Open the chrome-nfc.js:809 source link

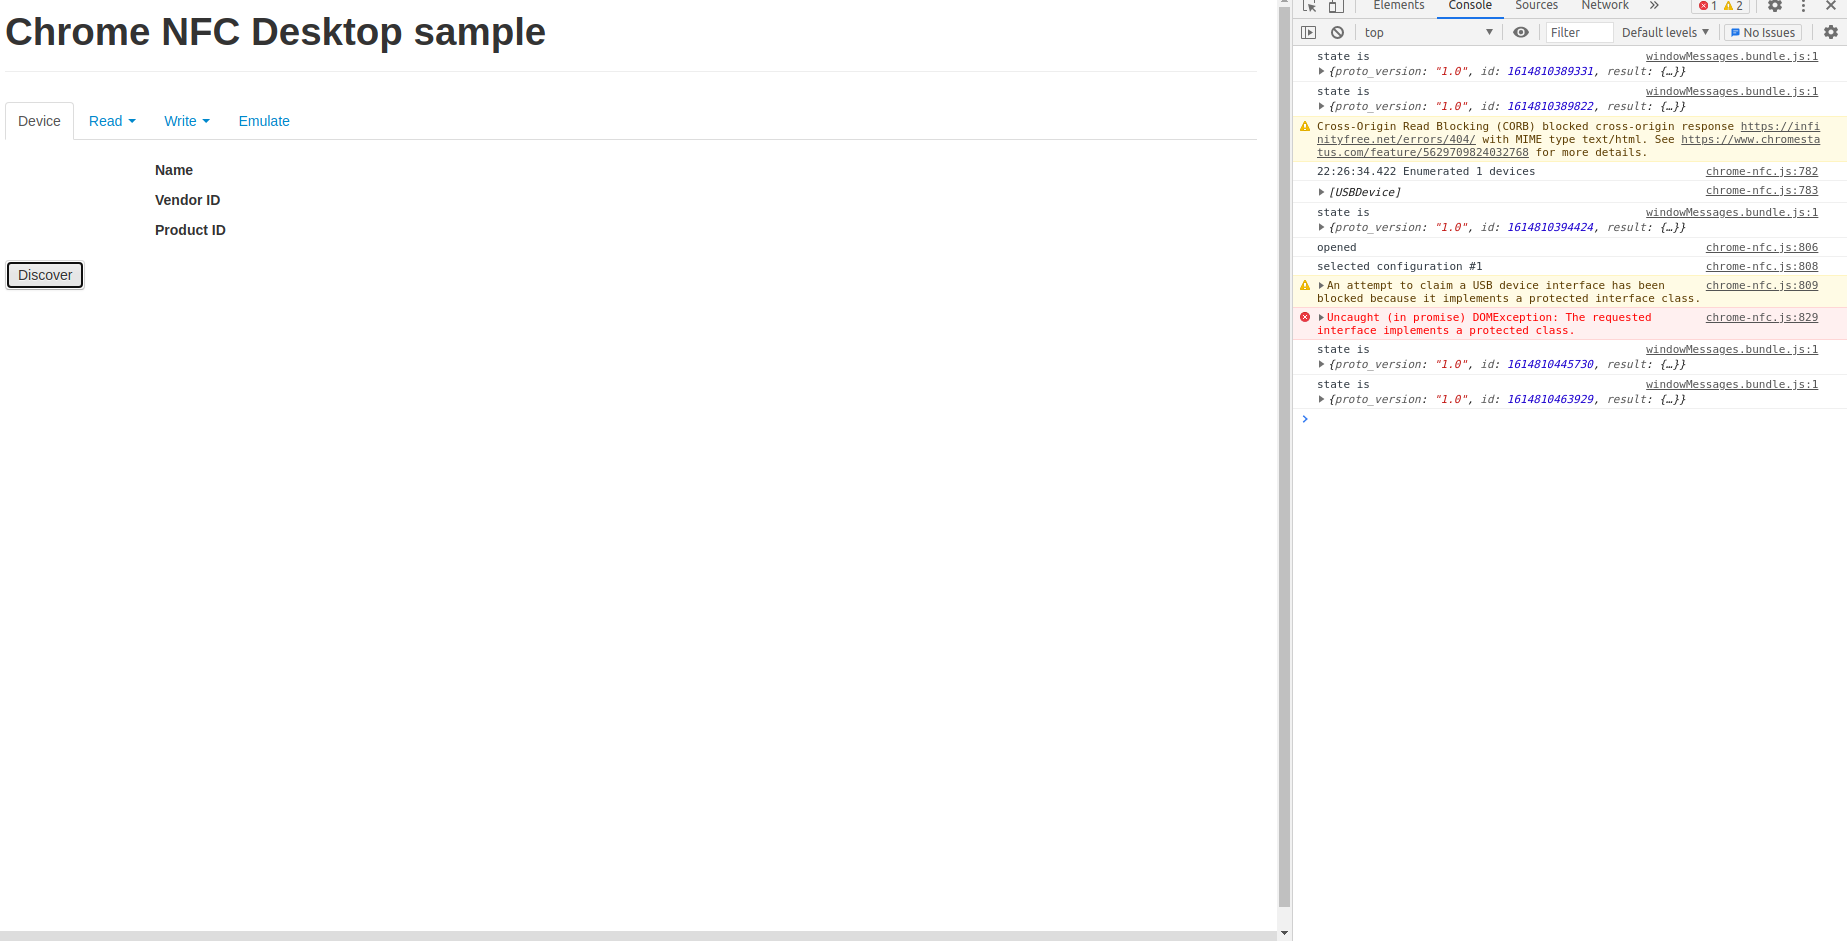[1762, 286]
